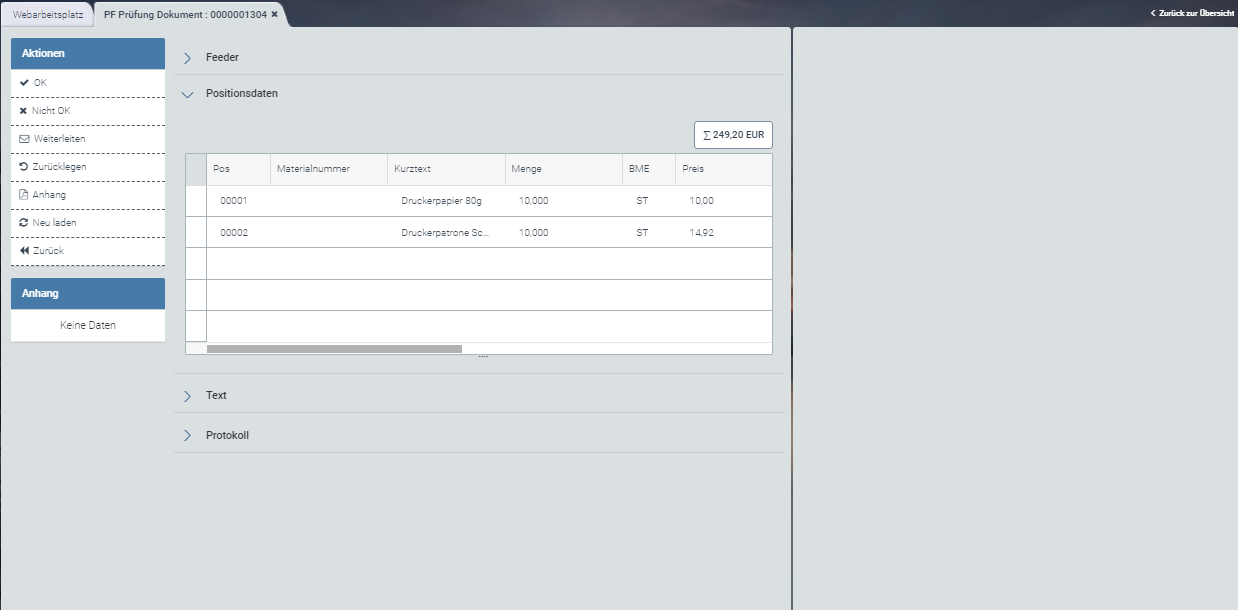This screenshot has width=1238, height=610.
Task: Click the Anhang document icon
Action: tap(24, 195)
